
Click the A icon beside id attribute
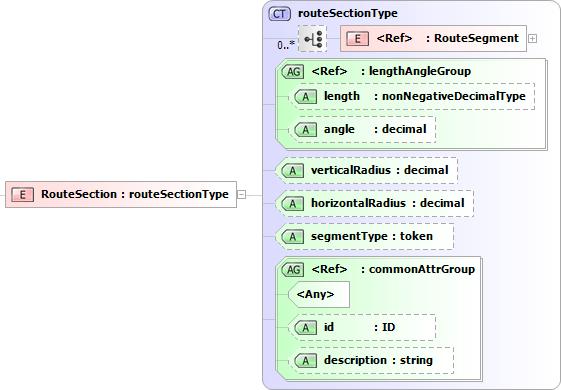305,327
